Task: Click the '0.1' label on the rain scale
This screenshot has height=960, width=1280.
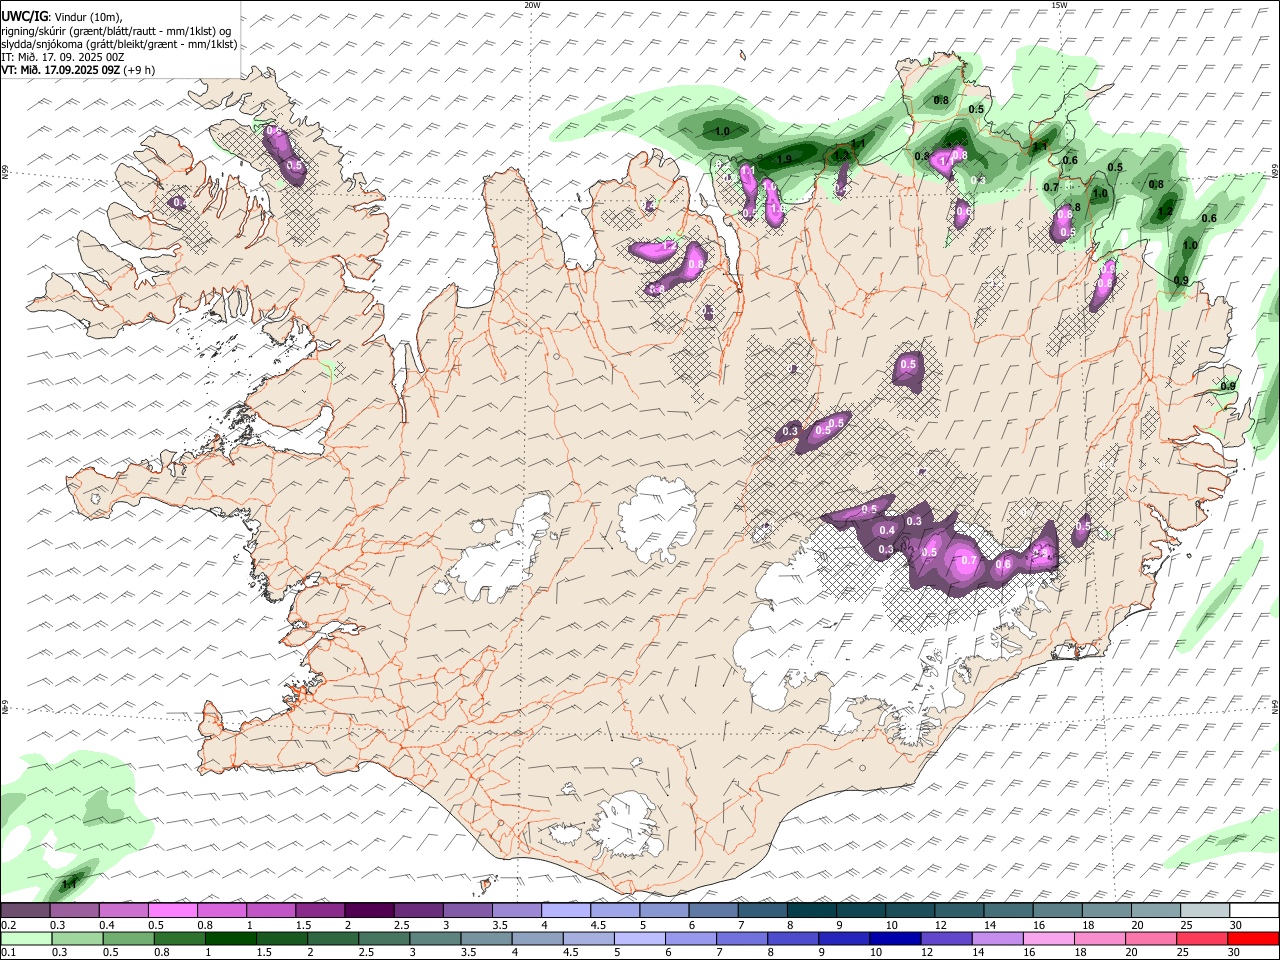Action: 8,953
